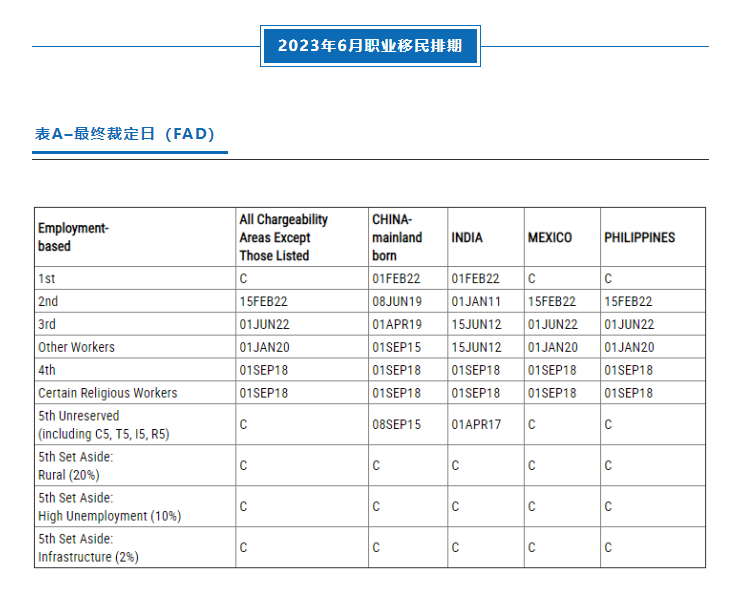Viewport: 740px width, 591px height.
Task: Click 01SEP18 in 4th row Philippines column
Action: click(x=628, y=370)
